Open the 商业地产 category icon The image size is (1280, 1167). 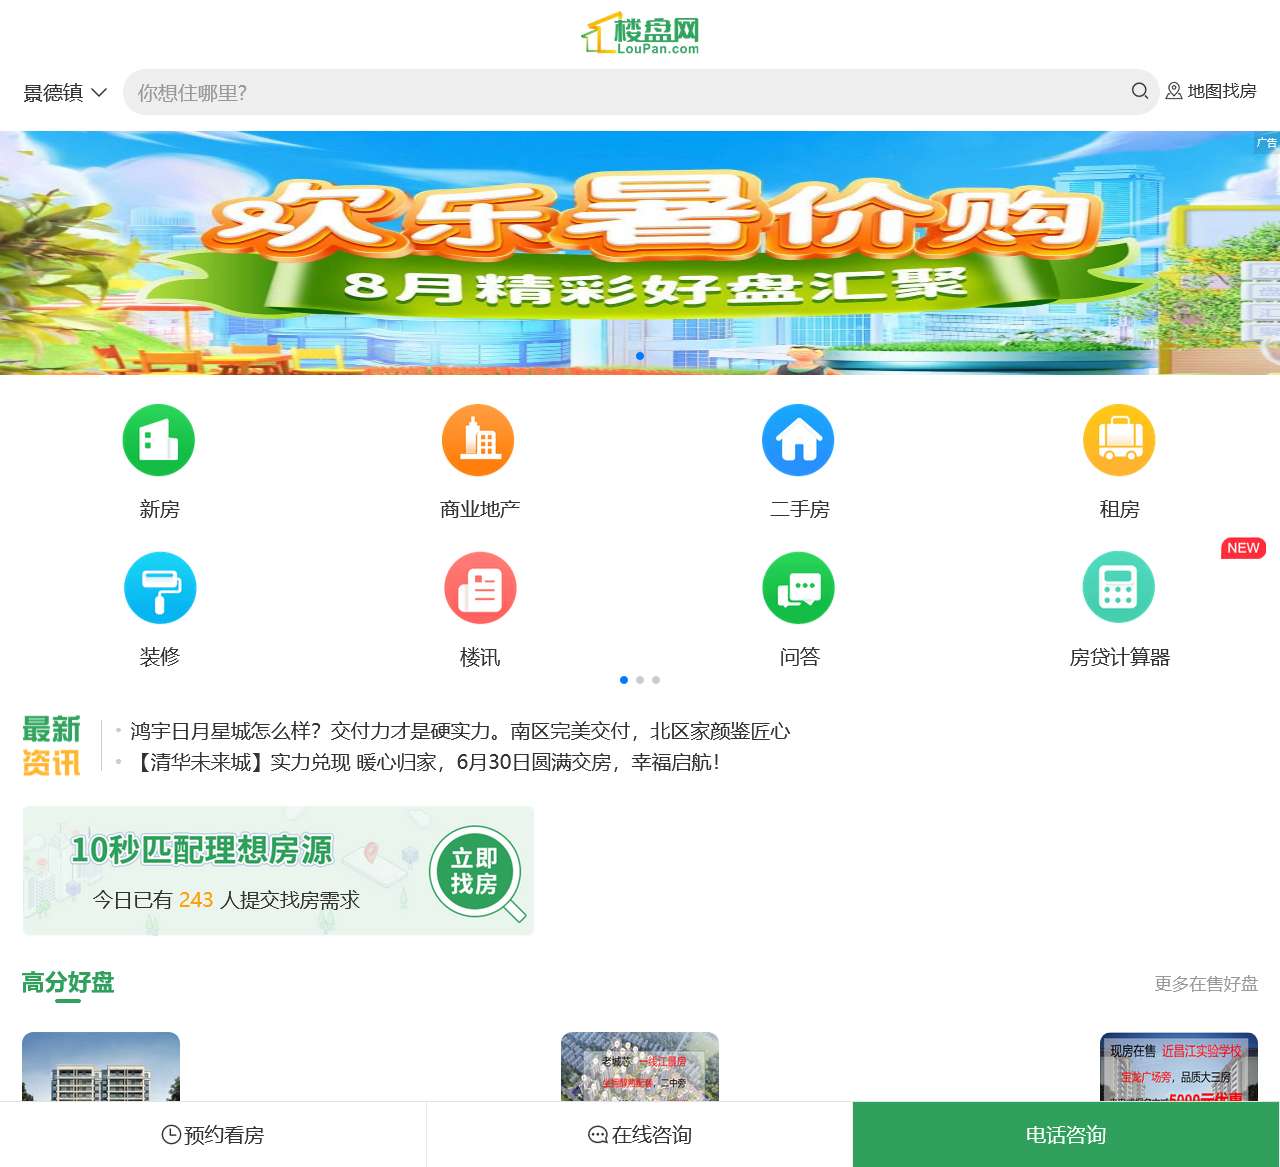click(479, 440)
